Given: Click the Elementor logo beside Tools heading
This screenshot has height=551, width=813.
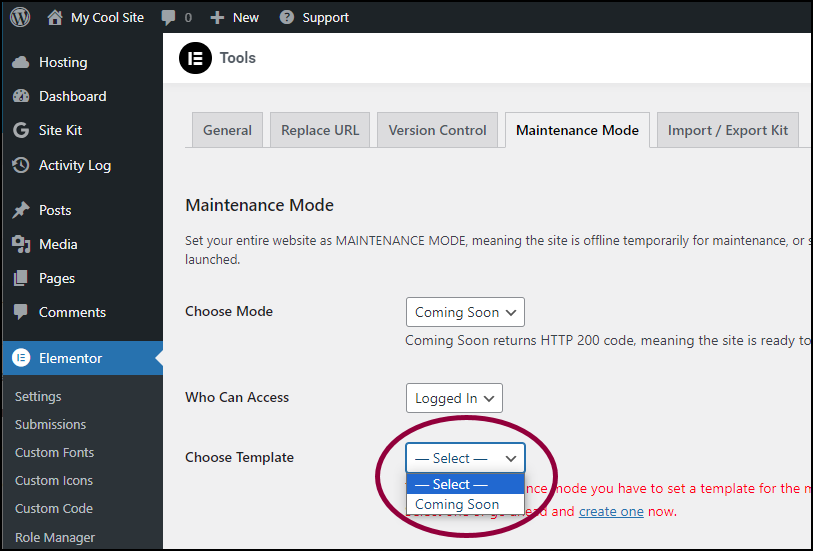Looking at the screenshot, I should [x=195, y=58].
